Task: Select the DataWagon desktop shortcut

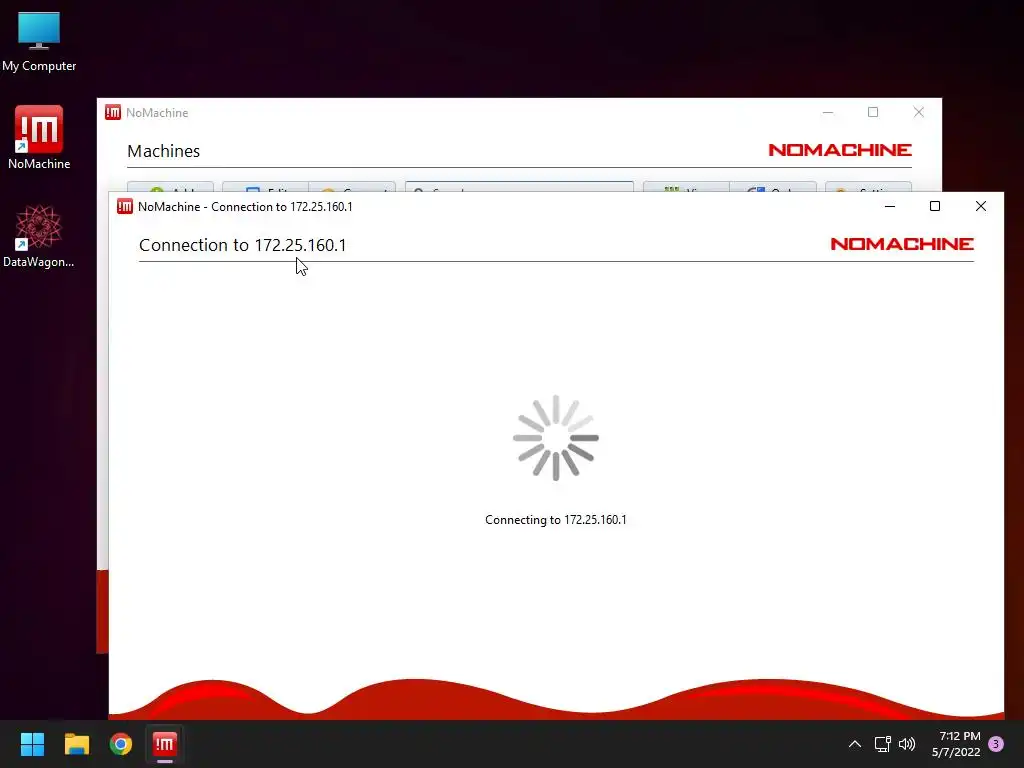Action: [39, 236]
